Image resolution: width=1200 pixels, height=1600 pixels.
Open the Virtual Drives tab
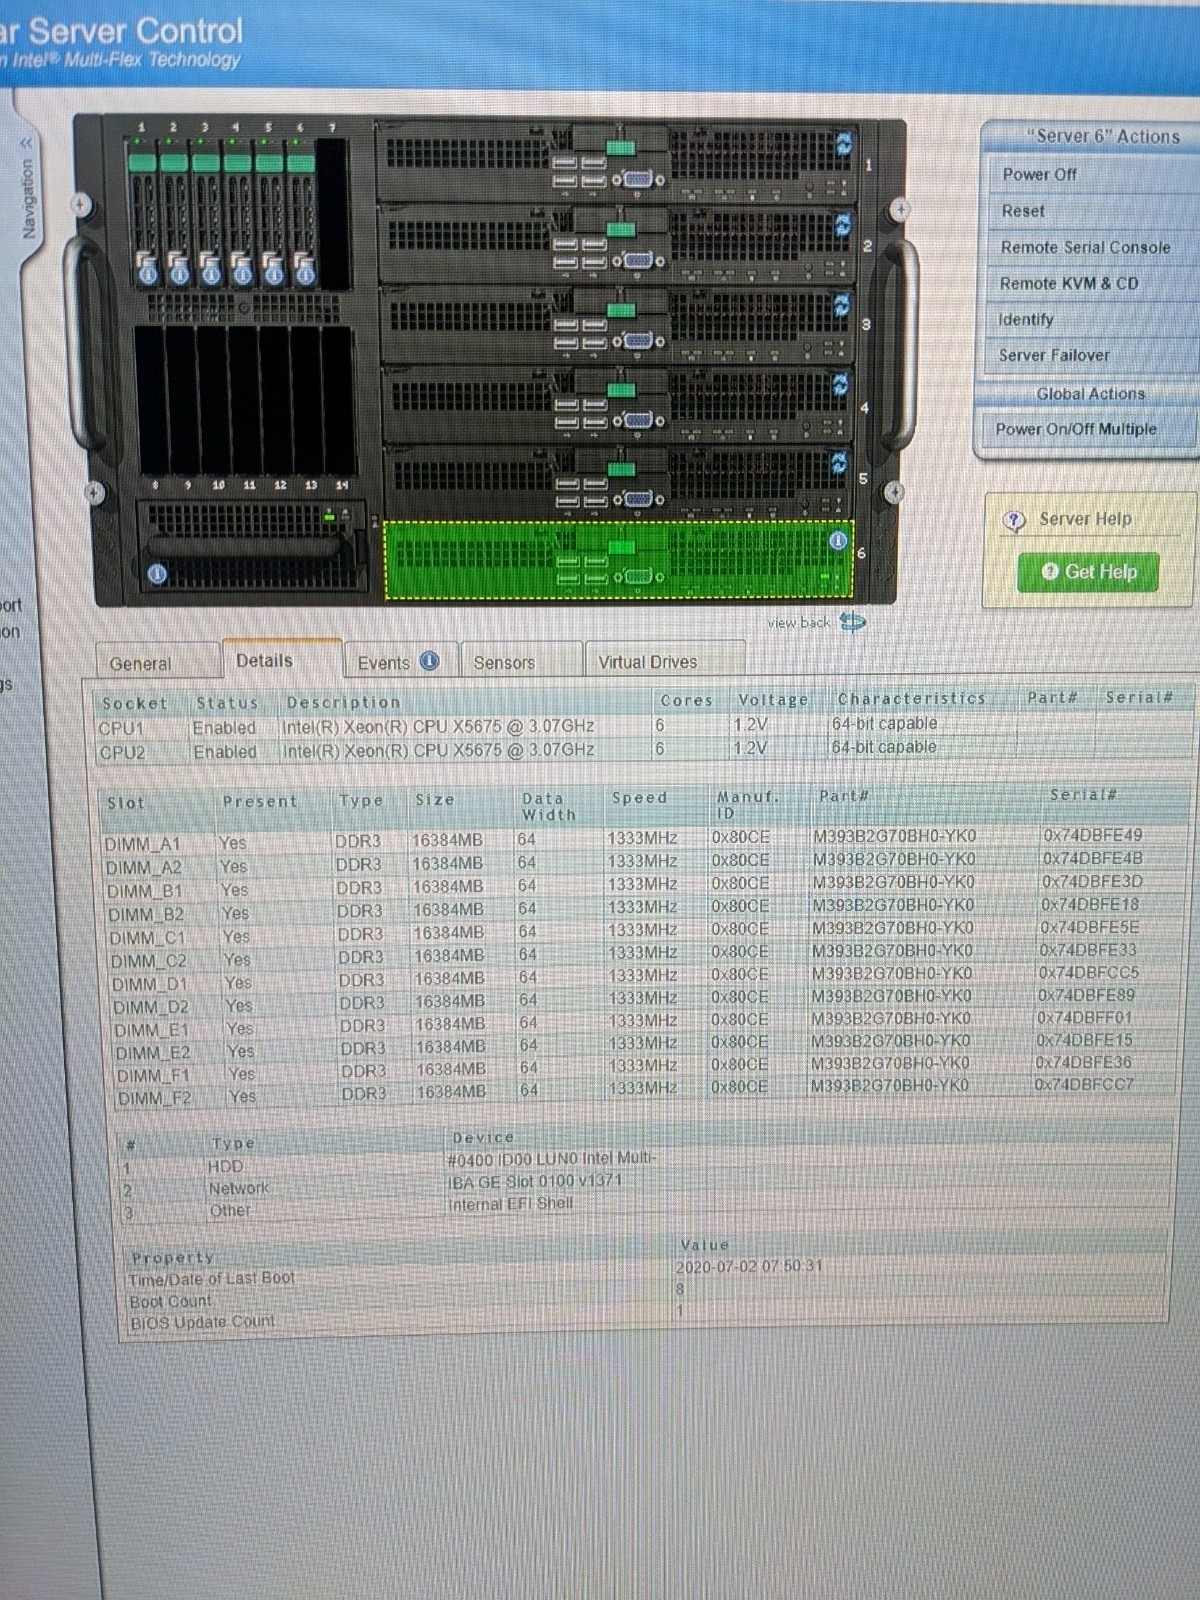pos(648,662)
